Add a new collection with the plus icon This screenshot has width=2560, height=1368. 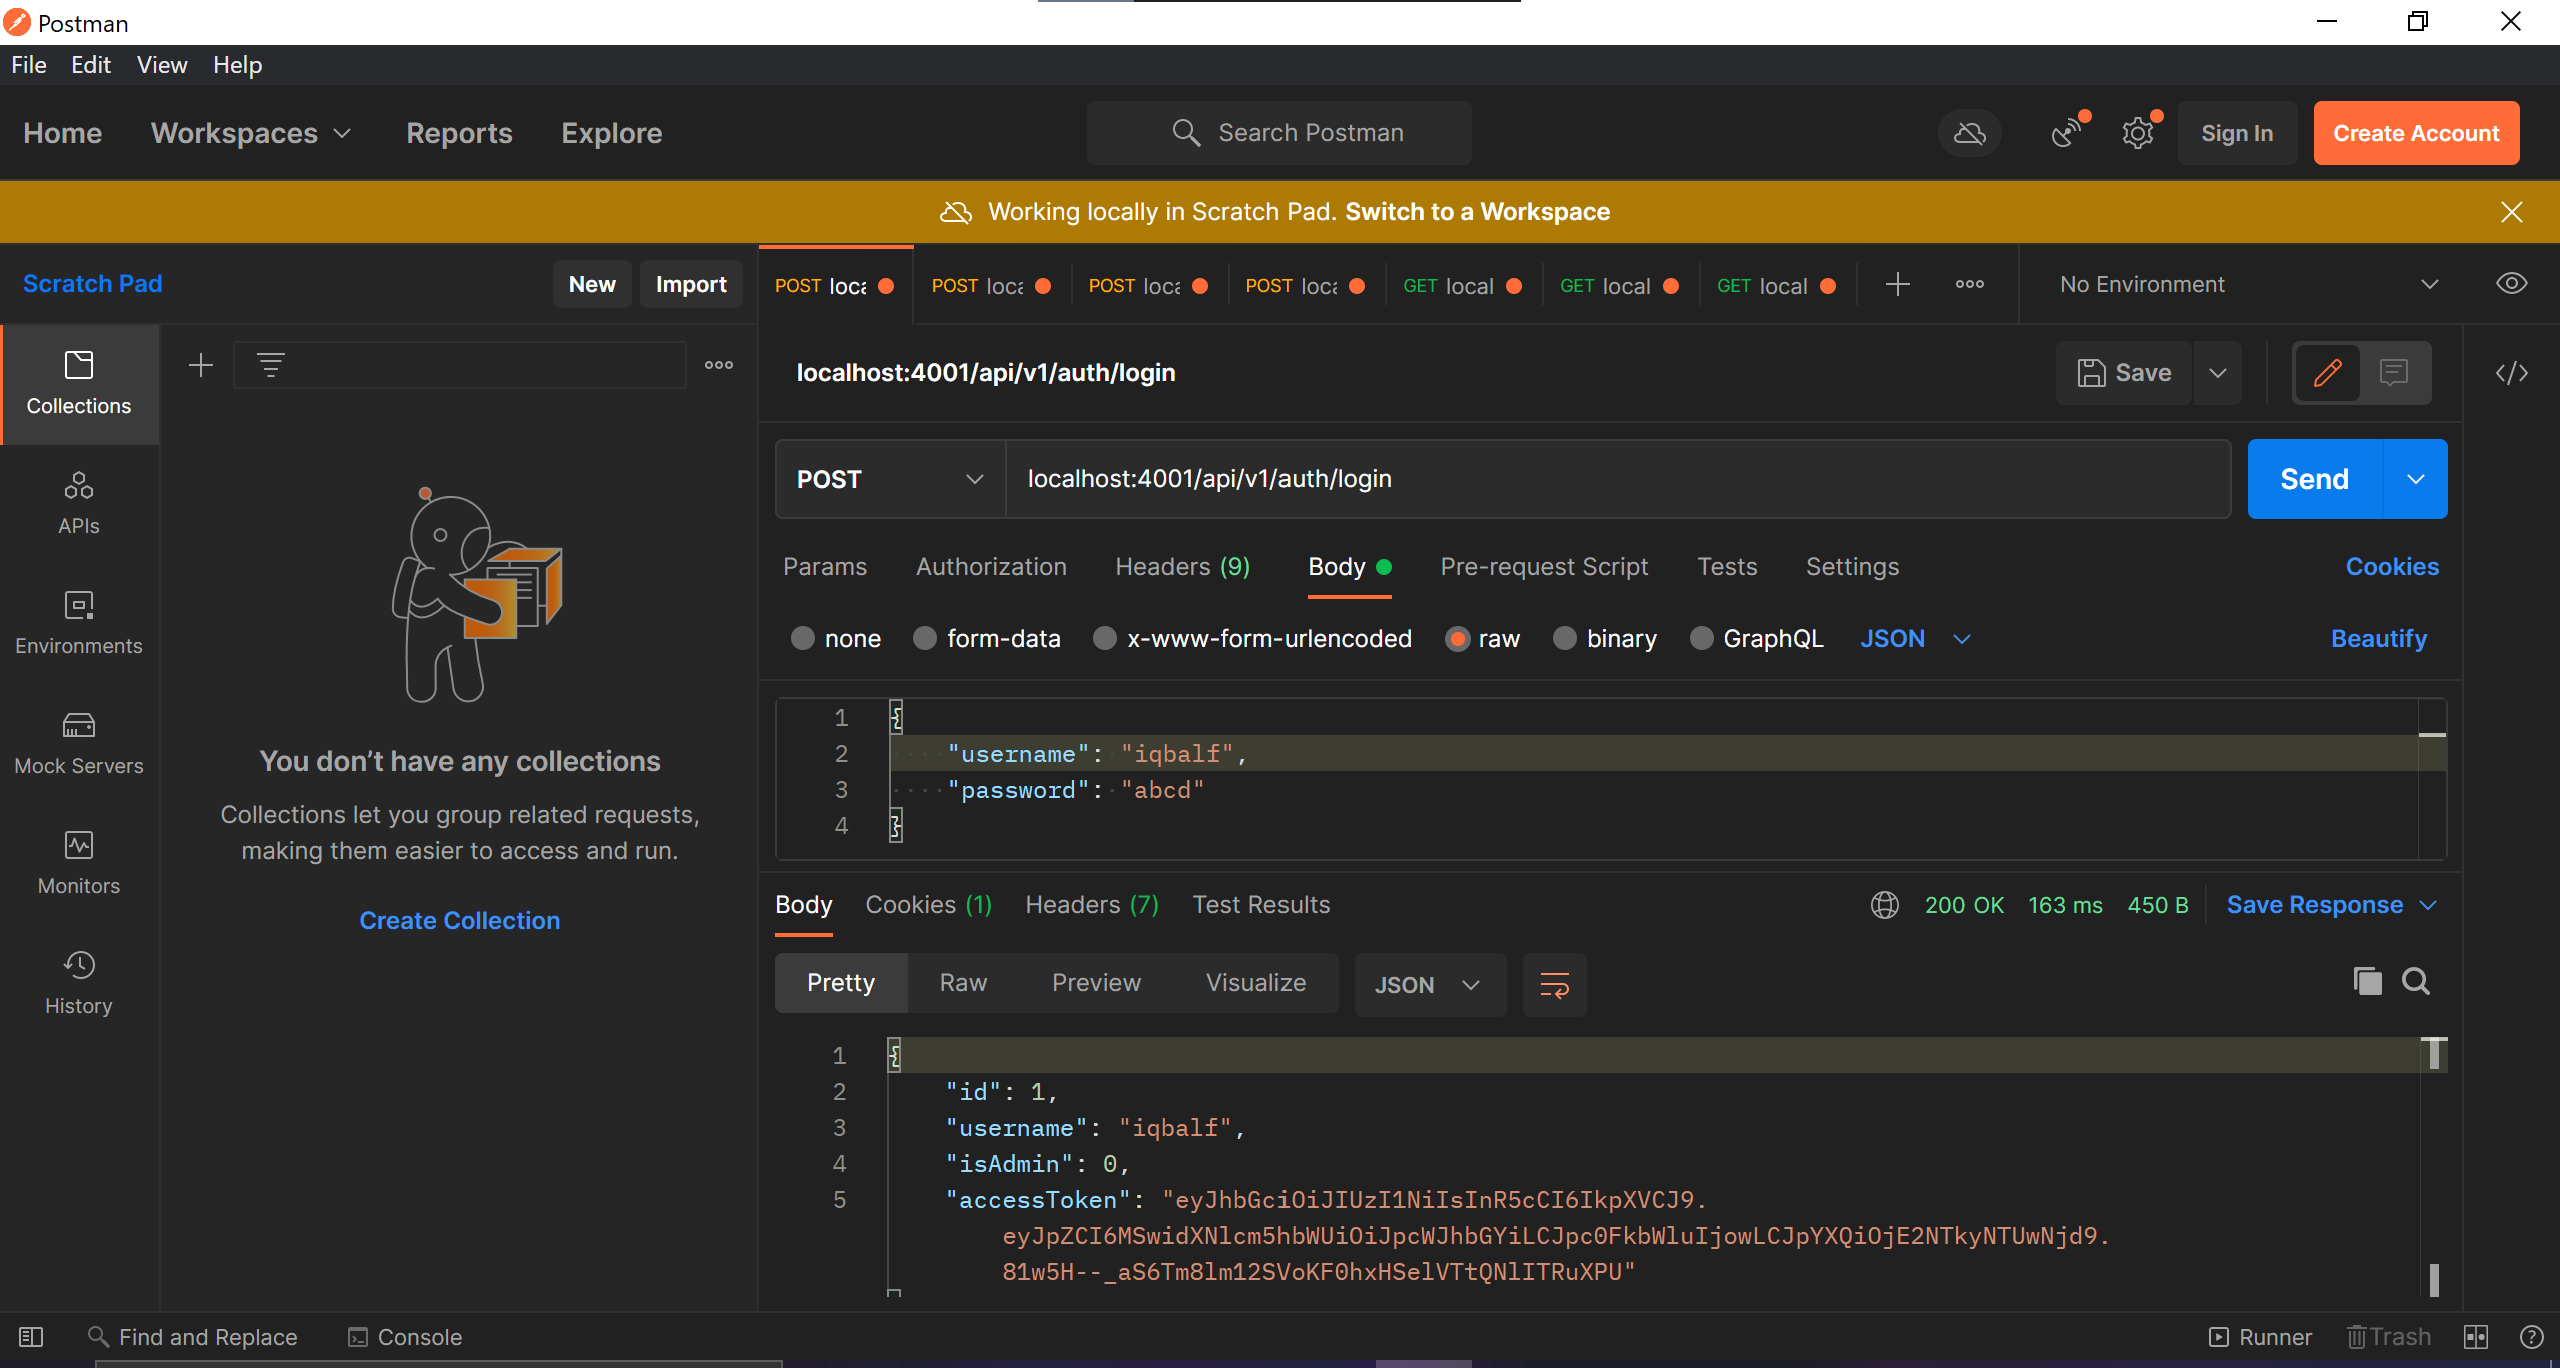201,365
